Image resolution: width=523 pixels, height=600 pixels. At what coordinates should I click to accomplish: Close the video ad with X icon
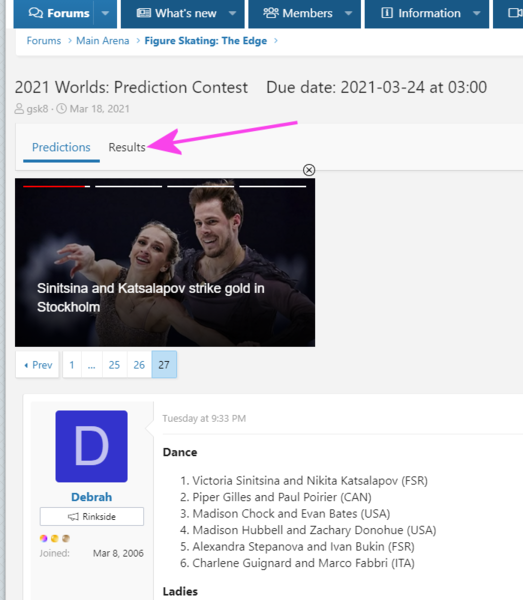pyautogui.click(x=309, y=170)
